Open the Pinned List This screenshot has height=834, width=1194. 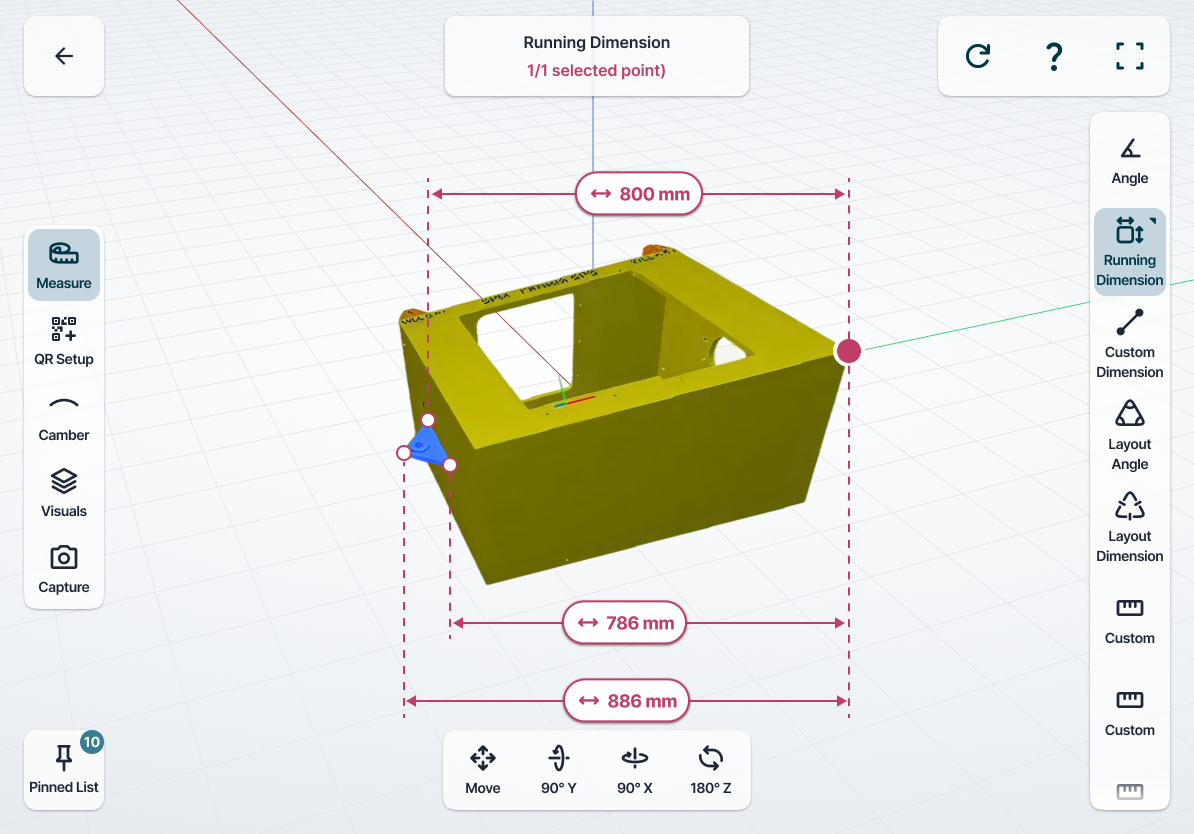tap(64, 770)
